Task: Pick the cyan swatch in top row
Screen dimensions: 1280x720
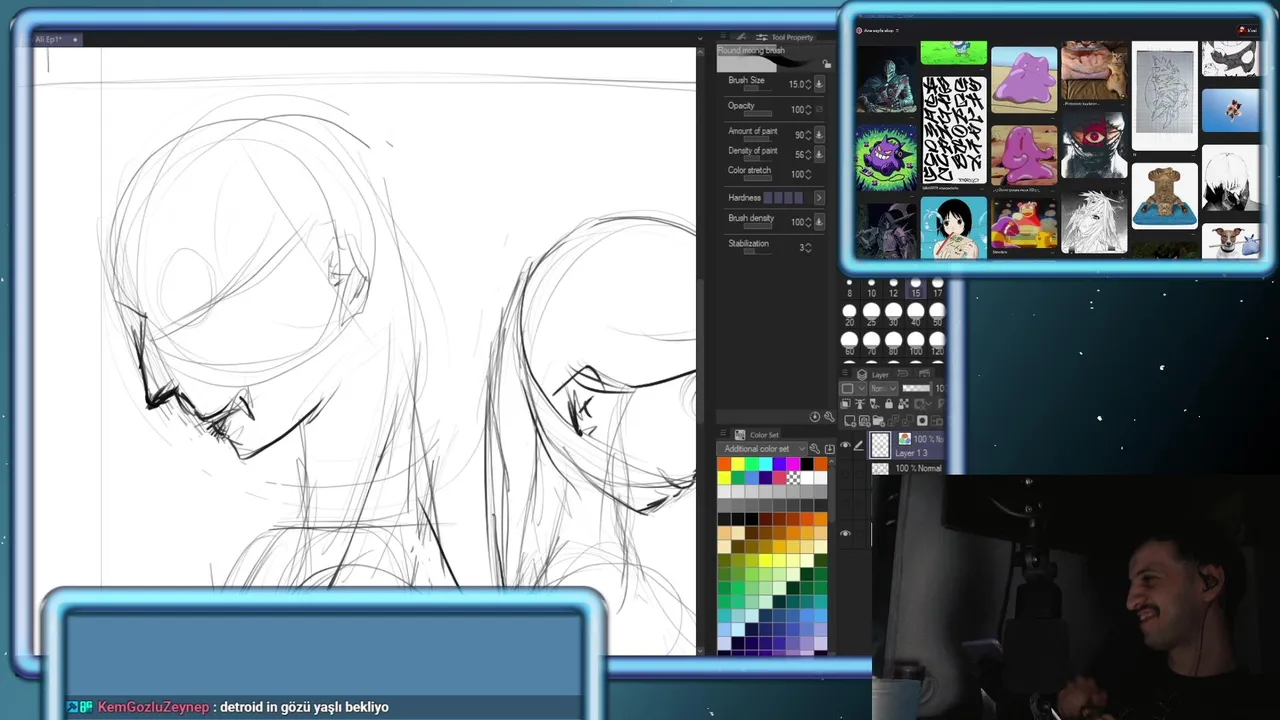Action: coord(766,464)
